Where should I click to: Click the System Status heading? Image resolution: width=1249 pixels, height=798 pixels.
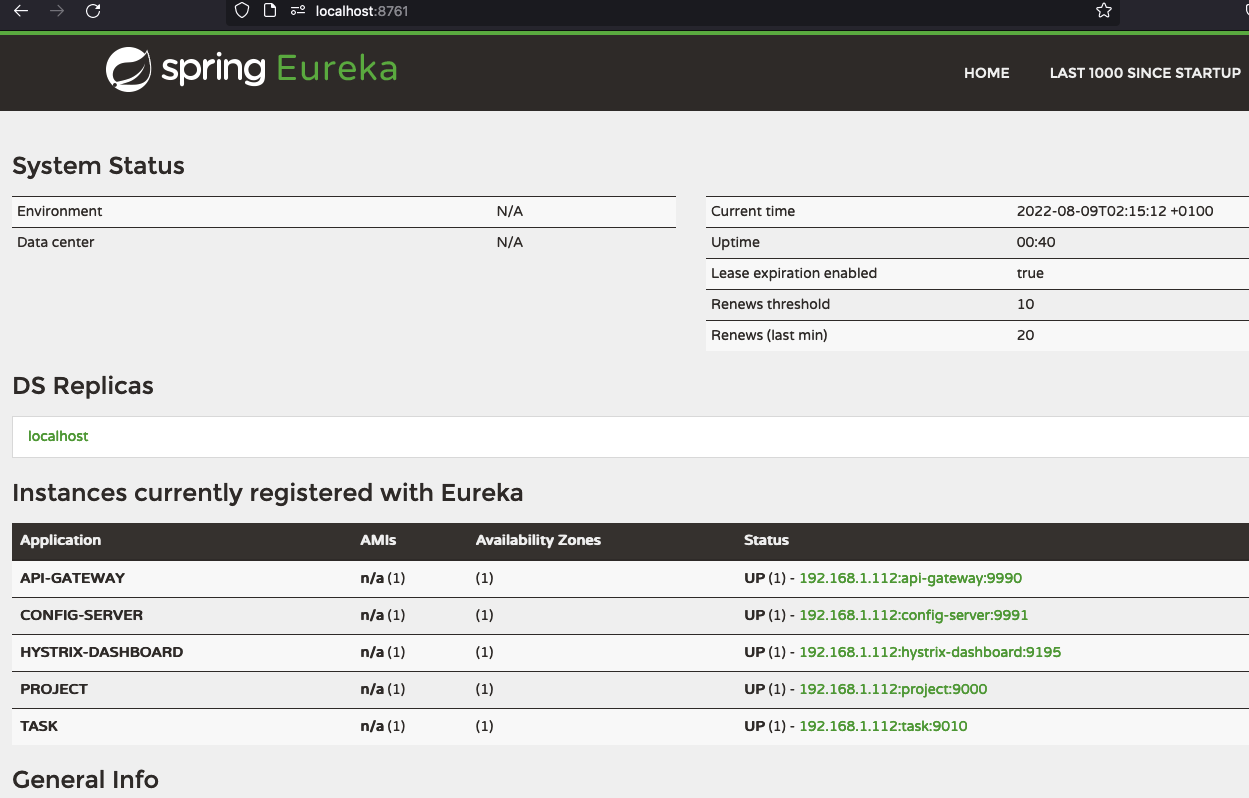[x=98, y=166]
